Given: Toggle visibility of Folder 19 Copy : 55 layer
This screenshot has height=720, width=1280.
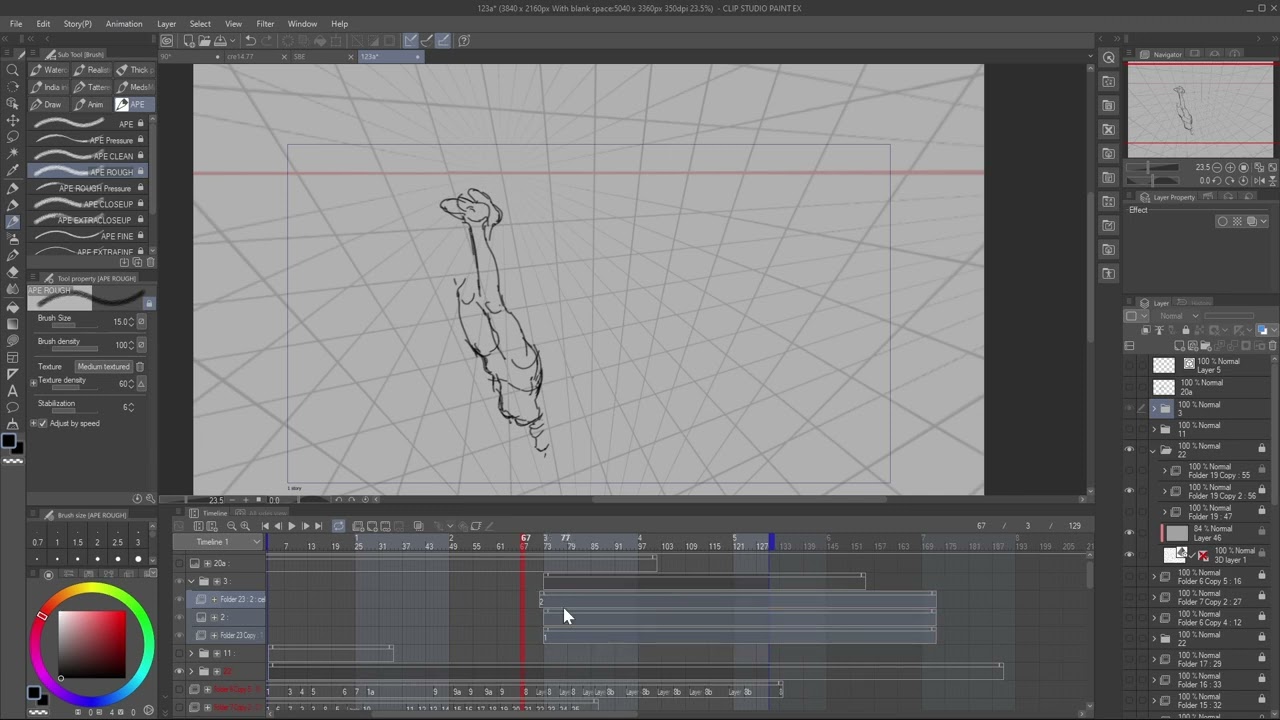Looking at the screenshot, I should tap(1129, 471).
